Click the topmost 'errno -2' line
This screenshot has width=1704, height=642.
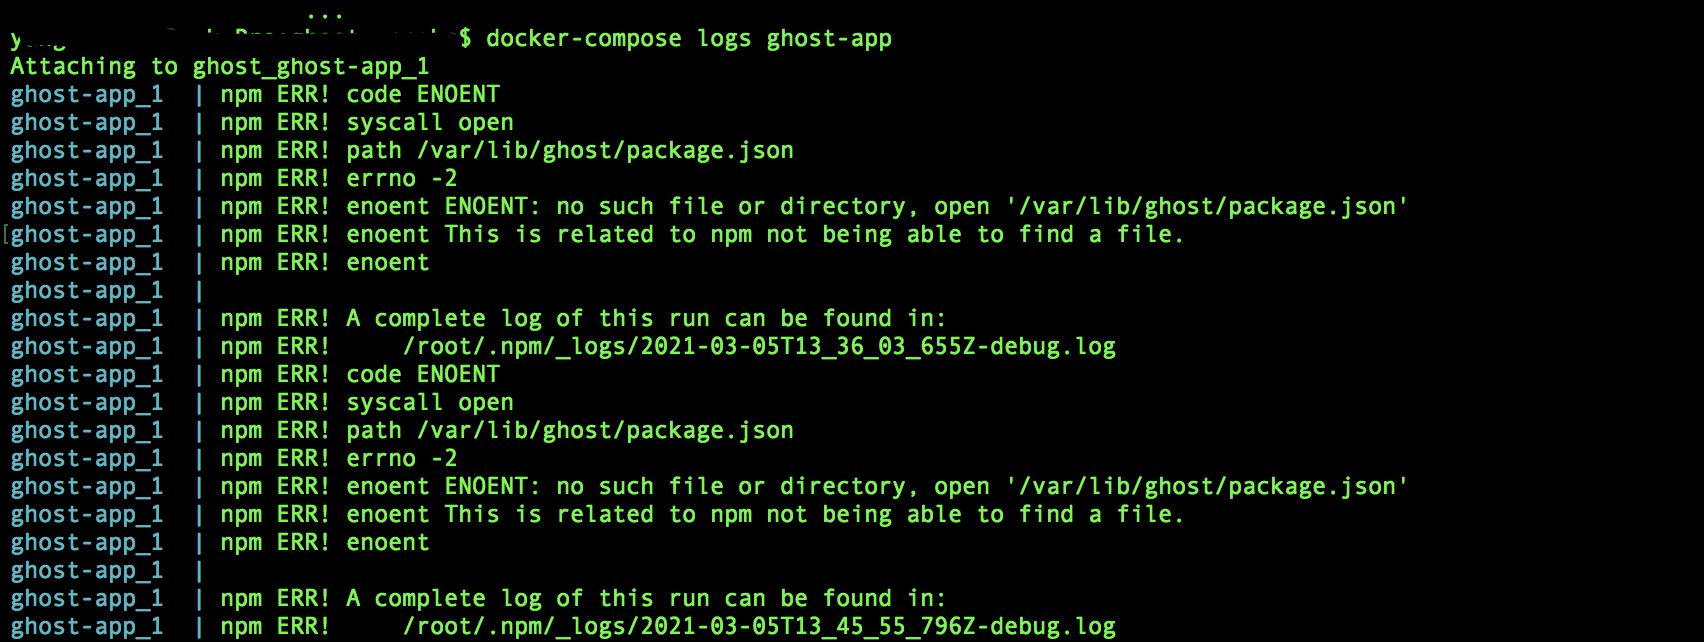point(401,179)
